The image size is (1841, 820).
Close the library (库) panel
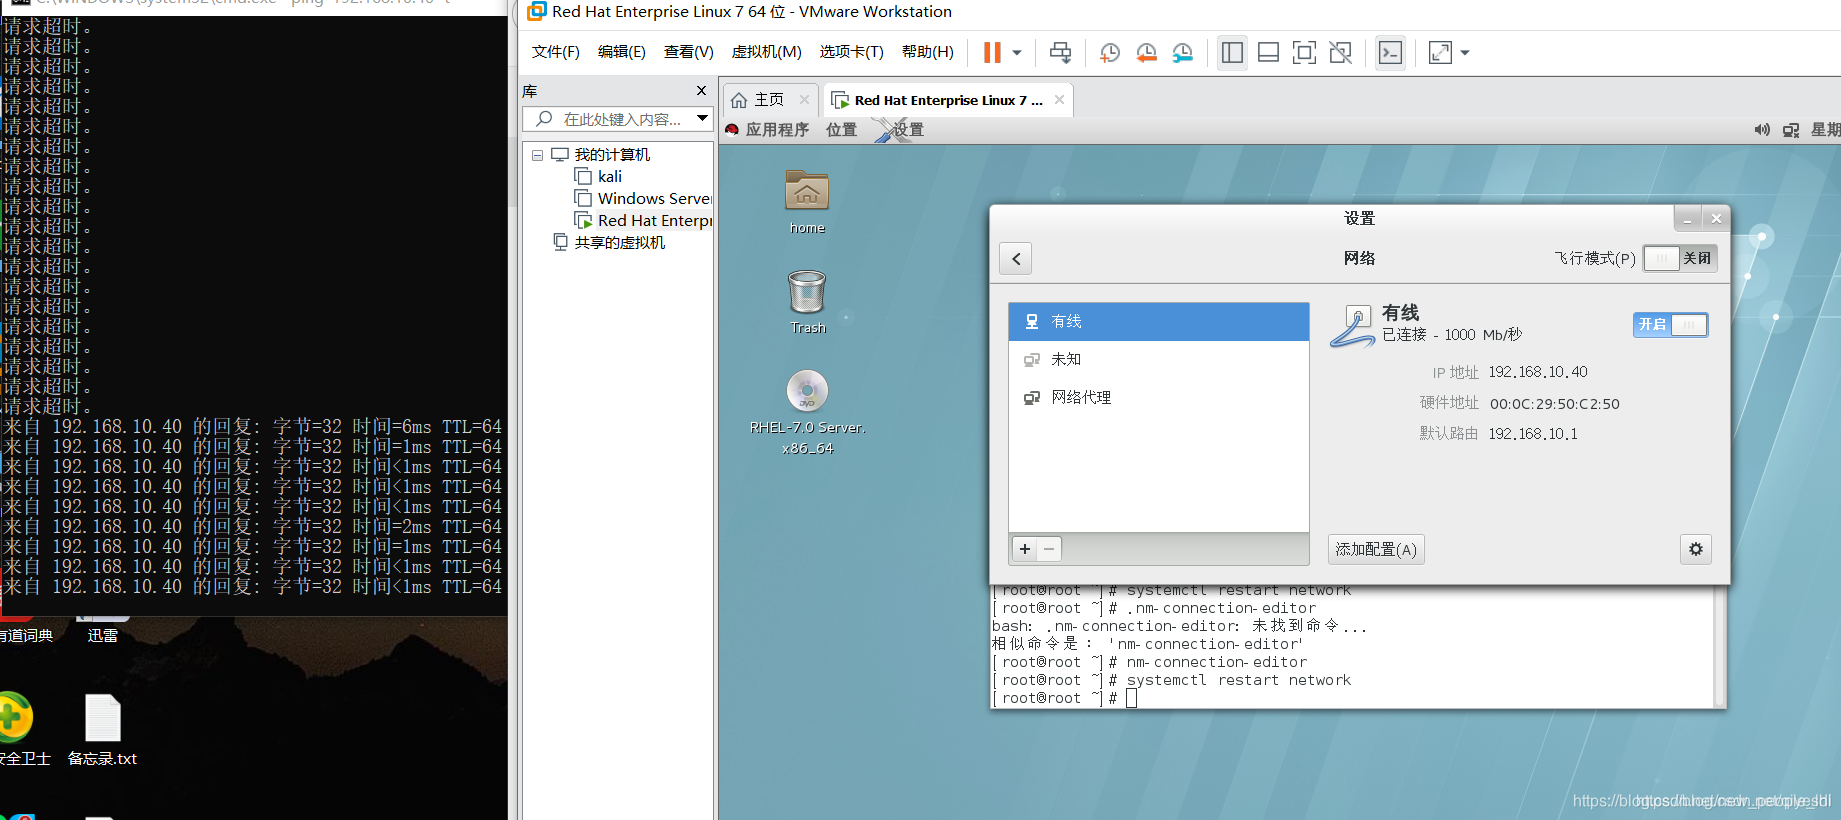[x=701, y=91]
